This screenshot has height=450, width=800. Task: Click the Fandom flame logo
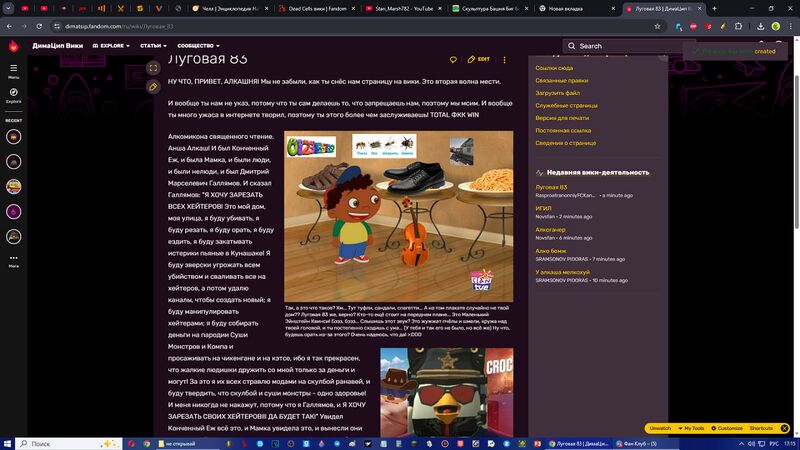pos(14,46)
